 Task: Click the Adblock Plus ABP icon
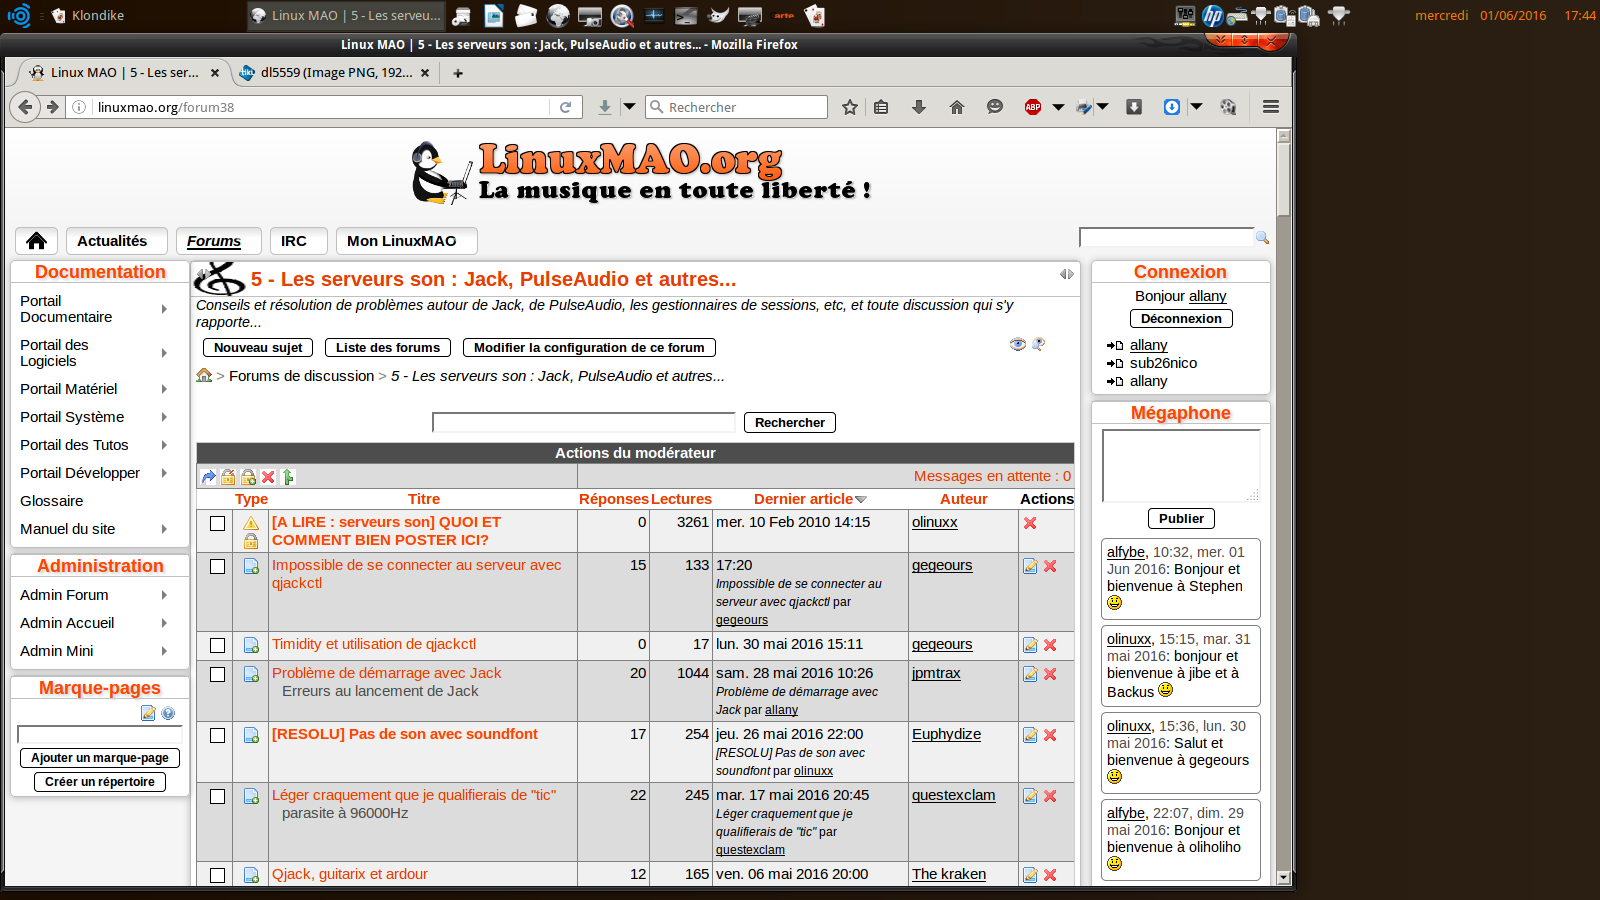tap(1033, 107)
